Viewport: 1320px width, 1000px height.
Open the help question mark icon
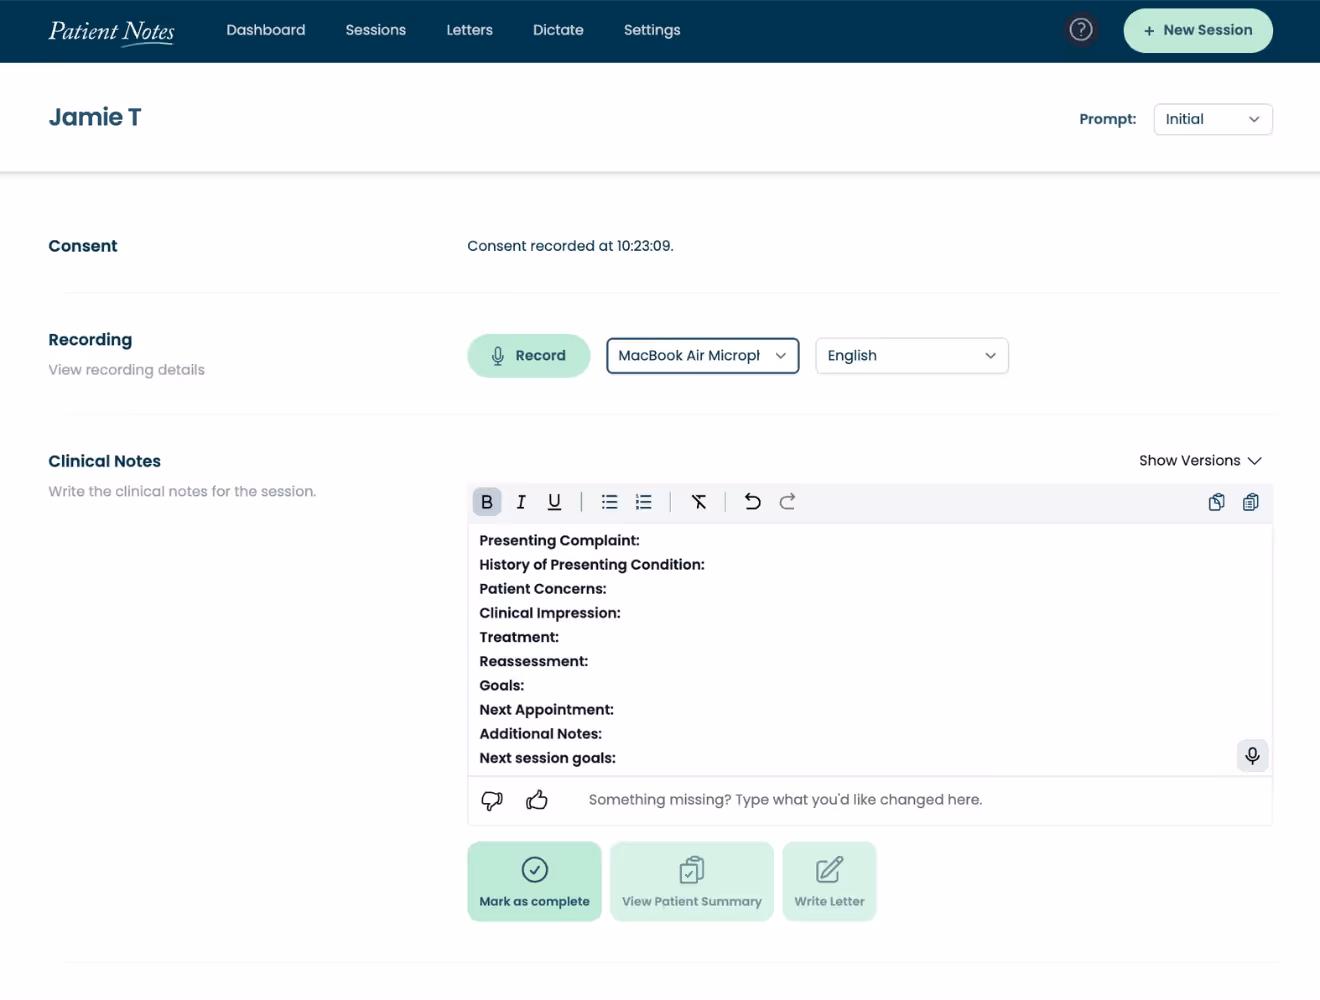click(x=1080, y=30)
